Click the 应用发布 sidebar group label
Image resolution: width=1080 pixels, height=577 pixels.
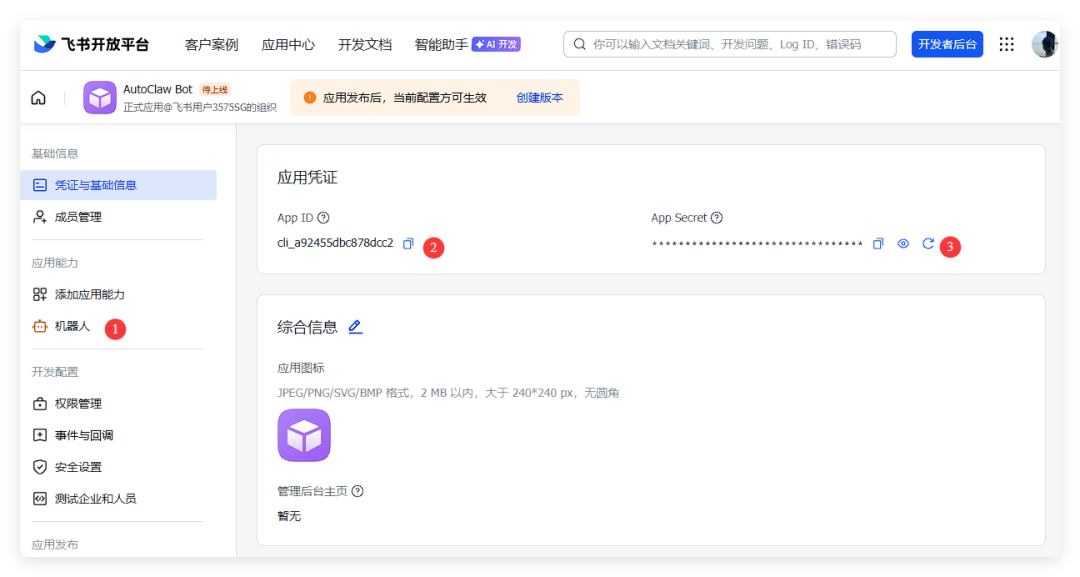tap(55, 545)
